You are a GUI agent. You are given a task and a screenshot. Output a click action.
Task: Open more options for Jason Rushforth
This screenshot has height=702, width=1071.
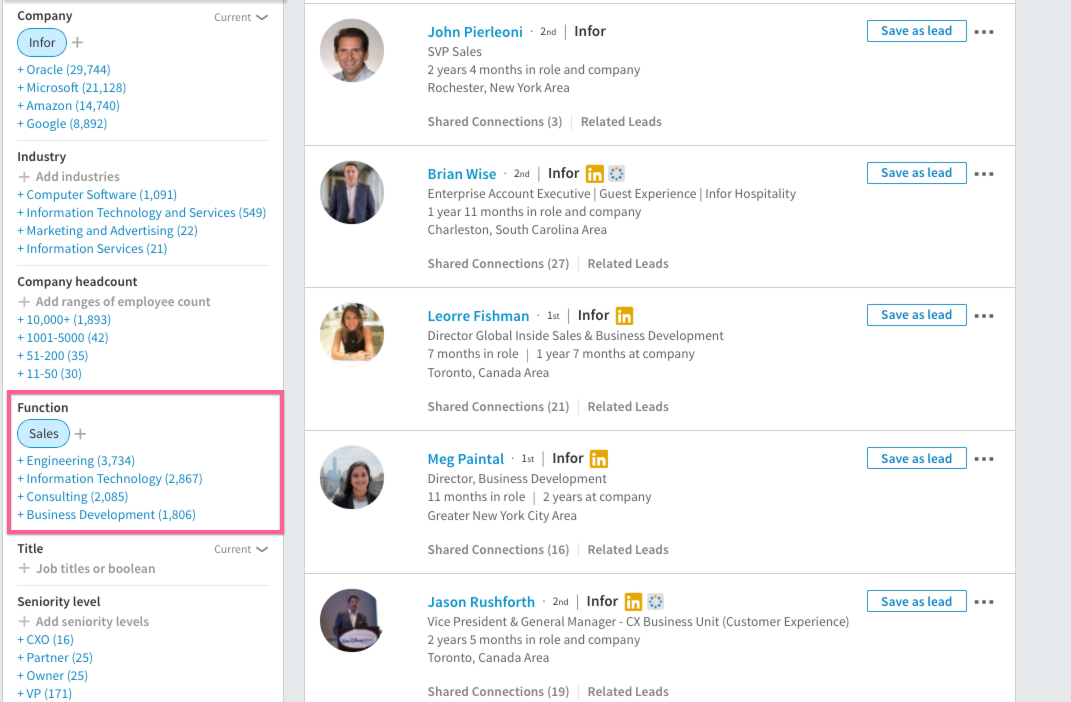(x=984, y=602)
